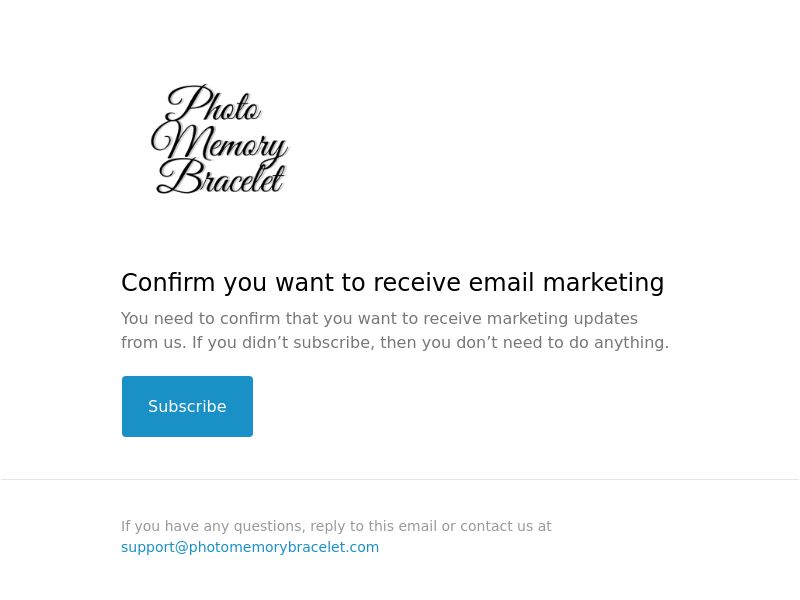The width and height of the screenshot is (800, 600).
Task: Click "contact us at" in the footer
Action: tap(506, 526)
